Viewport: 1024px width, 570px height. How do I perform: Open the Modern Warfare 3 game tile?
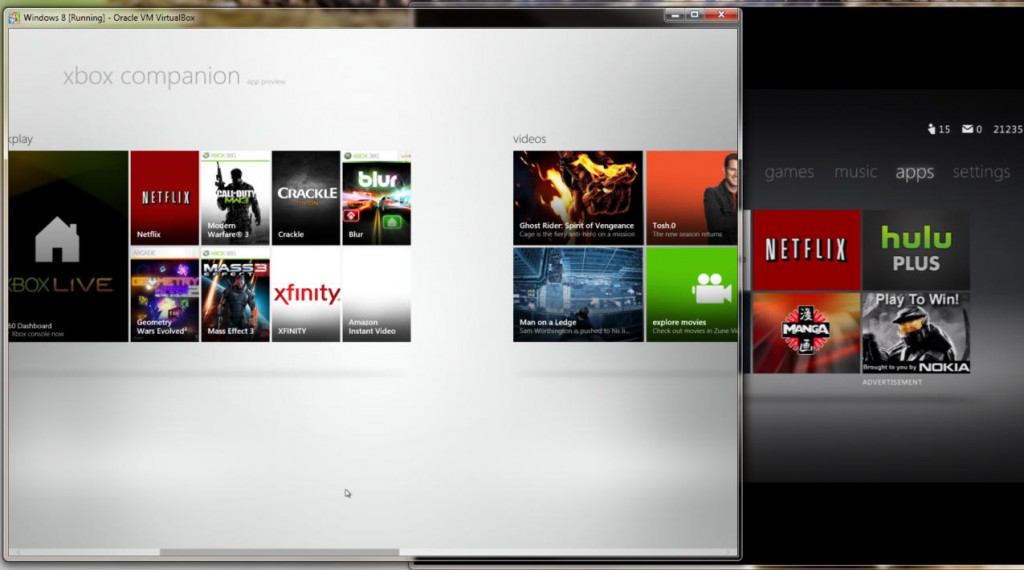(x=235, y=198)
